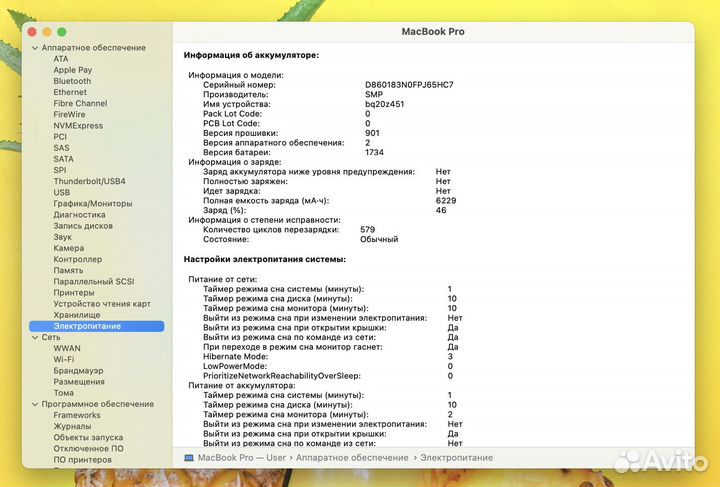Open Устройство чтения карт entry
The height and width of the screenshot is (487, 720).
tap(102, 304)
